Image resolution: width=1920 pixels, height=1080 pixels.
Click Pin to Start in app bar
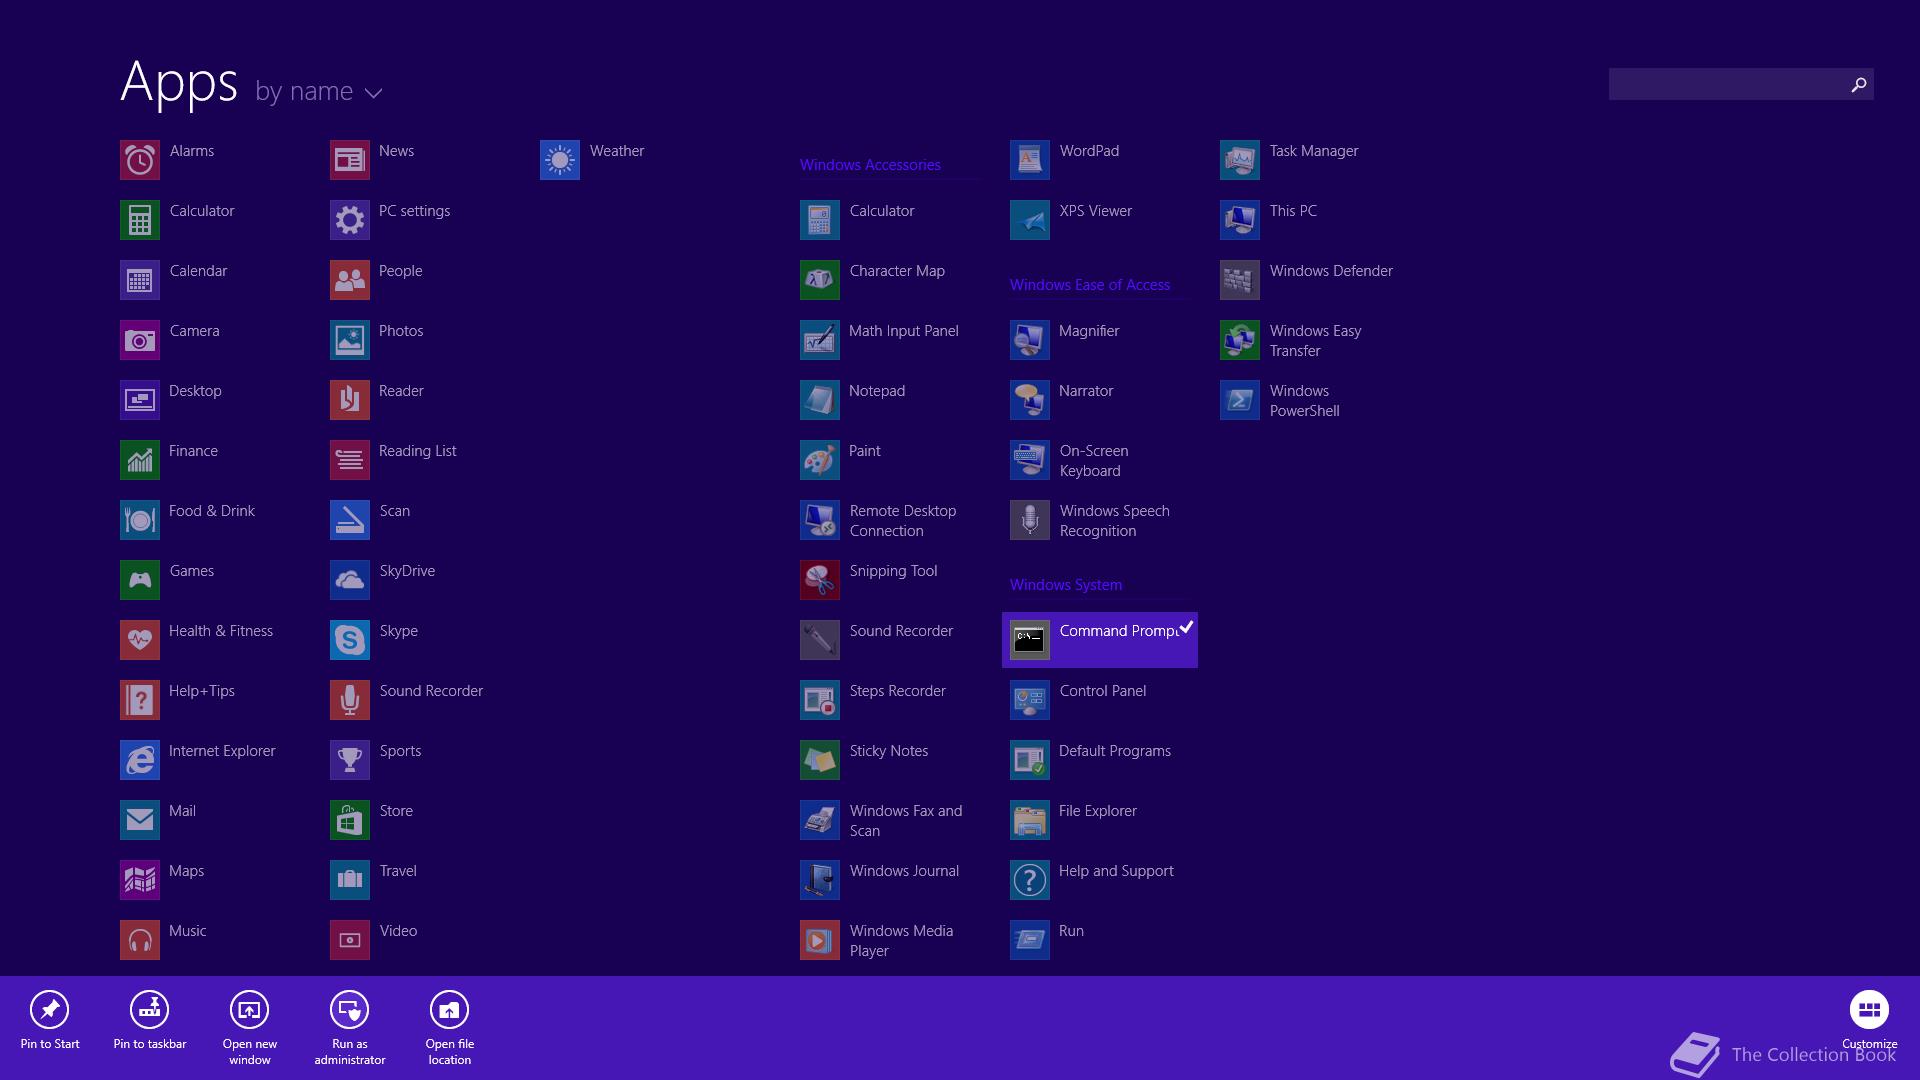(50, 1021)
